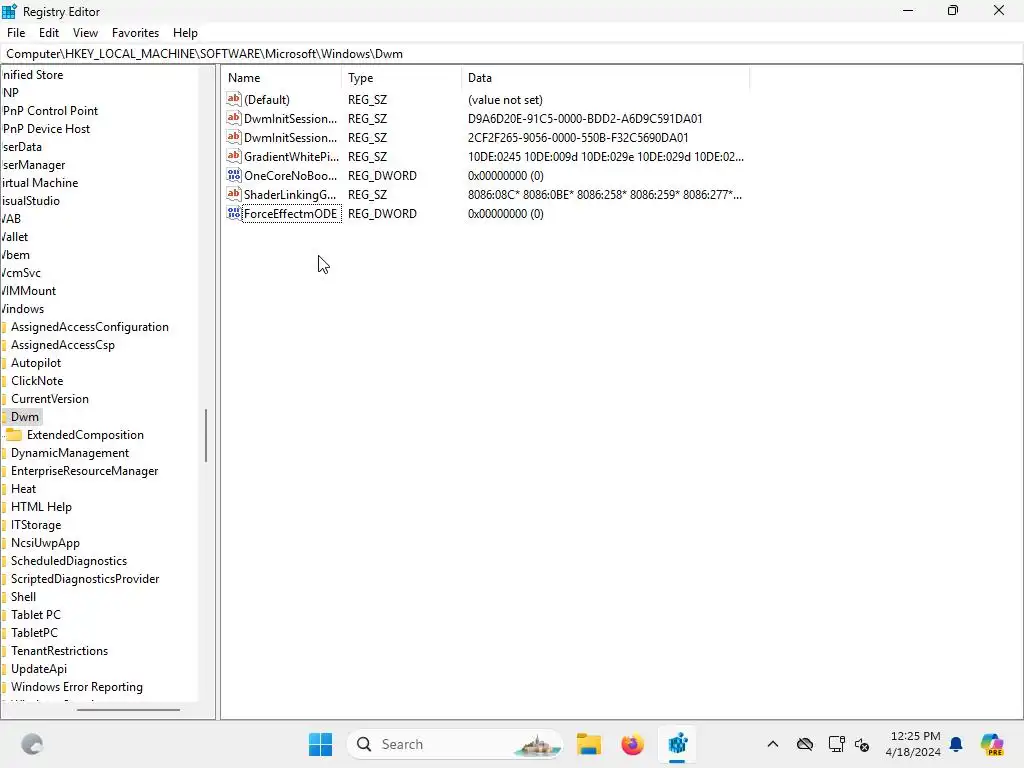Select the AssignedAccessConfiguration key
This screenshot has width=1024, height=768.
(89, 327)
